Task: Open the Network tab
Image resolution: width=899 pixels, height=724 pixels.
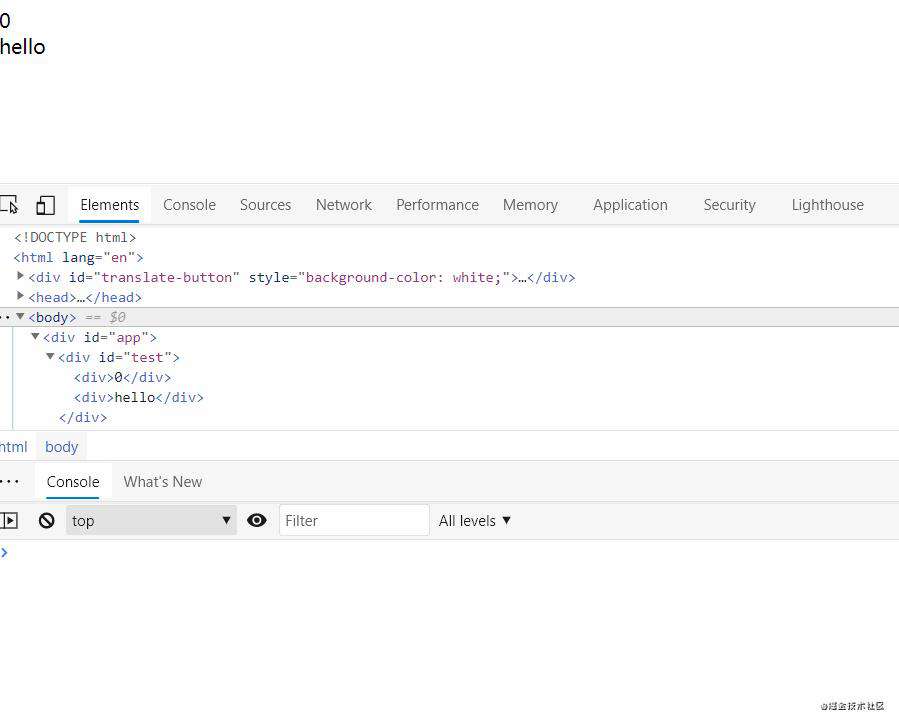Action: tap(343, 205)
